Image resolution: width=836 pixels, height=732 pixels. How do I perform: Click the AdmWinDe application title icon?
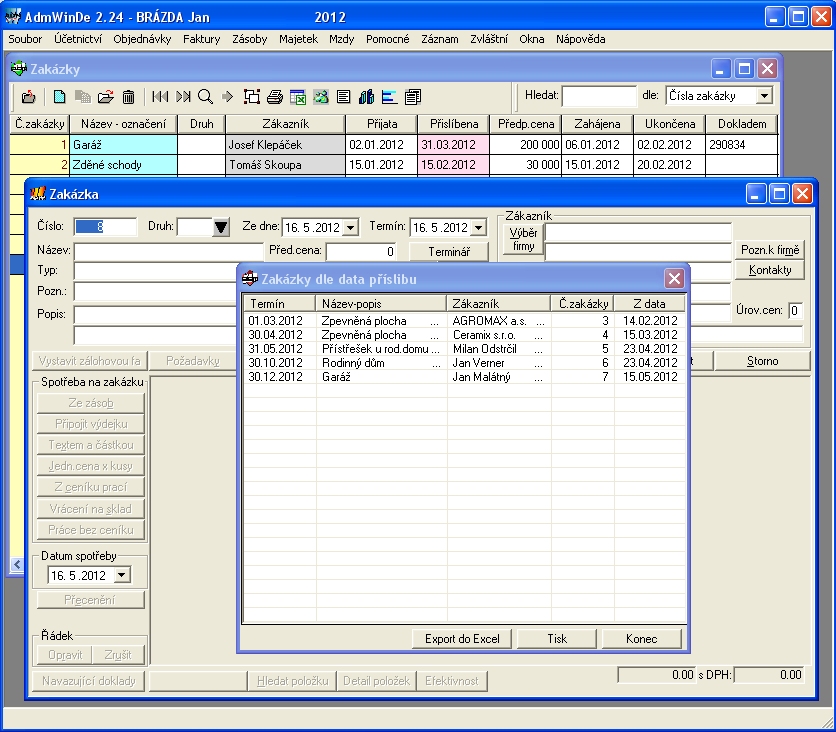[x=13, y=17]
